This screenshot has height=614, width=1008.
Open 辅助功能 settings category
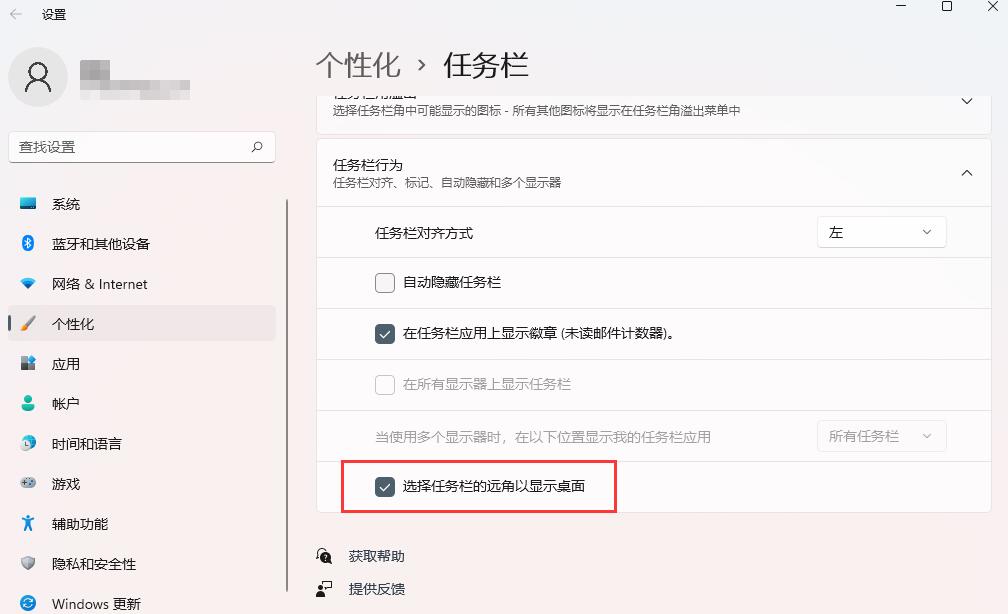click(142, 523)
